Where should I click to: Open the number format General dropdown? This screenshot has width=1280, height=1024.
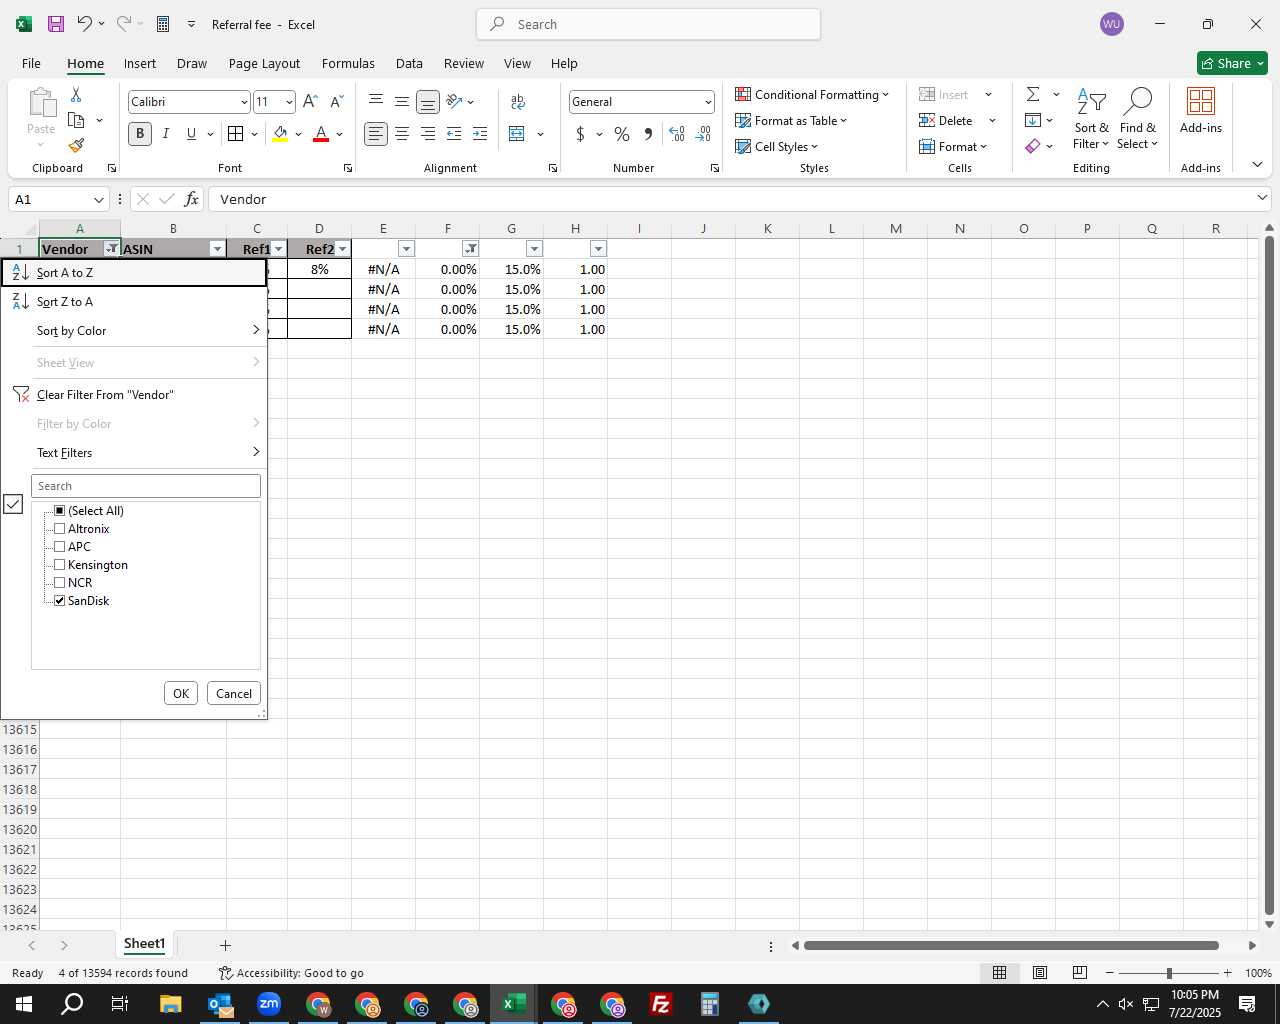click(708, 102)
